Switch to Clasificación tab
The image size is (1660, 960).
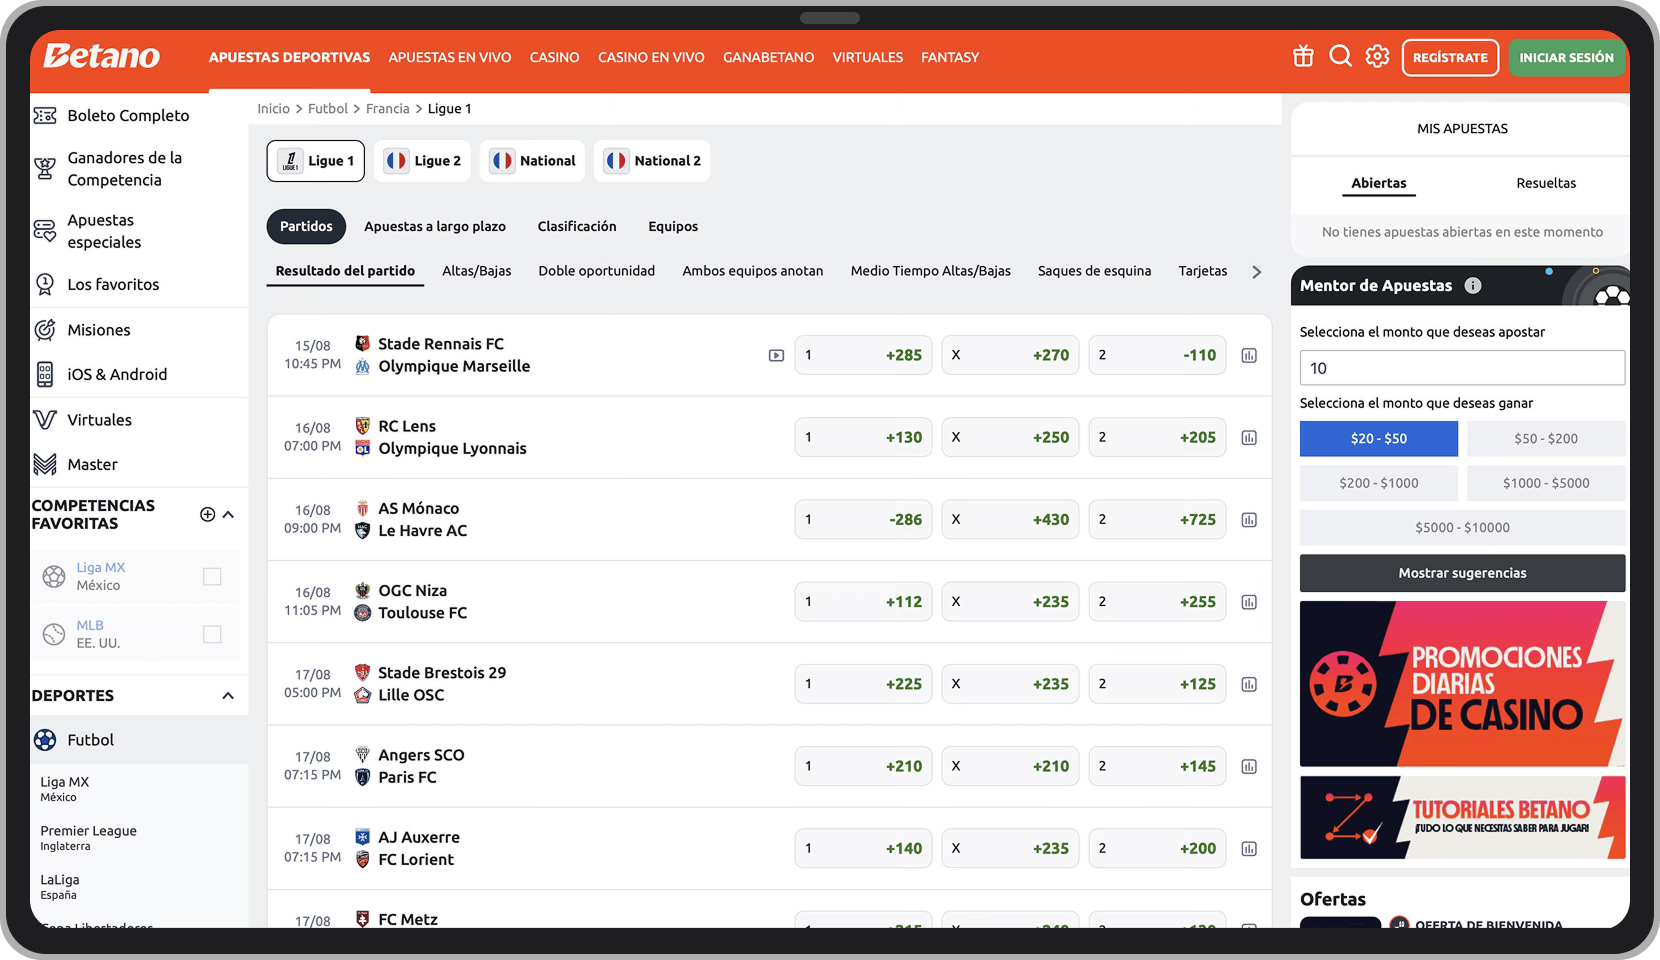click(577, 227)
